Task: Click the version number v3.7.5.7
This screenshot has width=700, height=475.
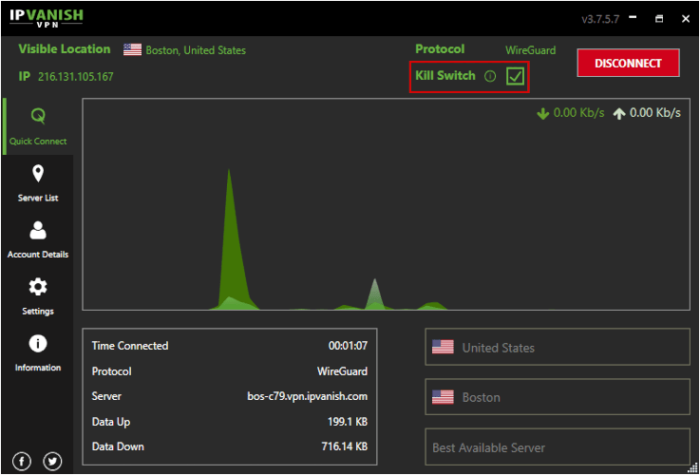Action: click(600, 20)
